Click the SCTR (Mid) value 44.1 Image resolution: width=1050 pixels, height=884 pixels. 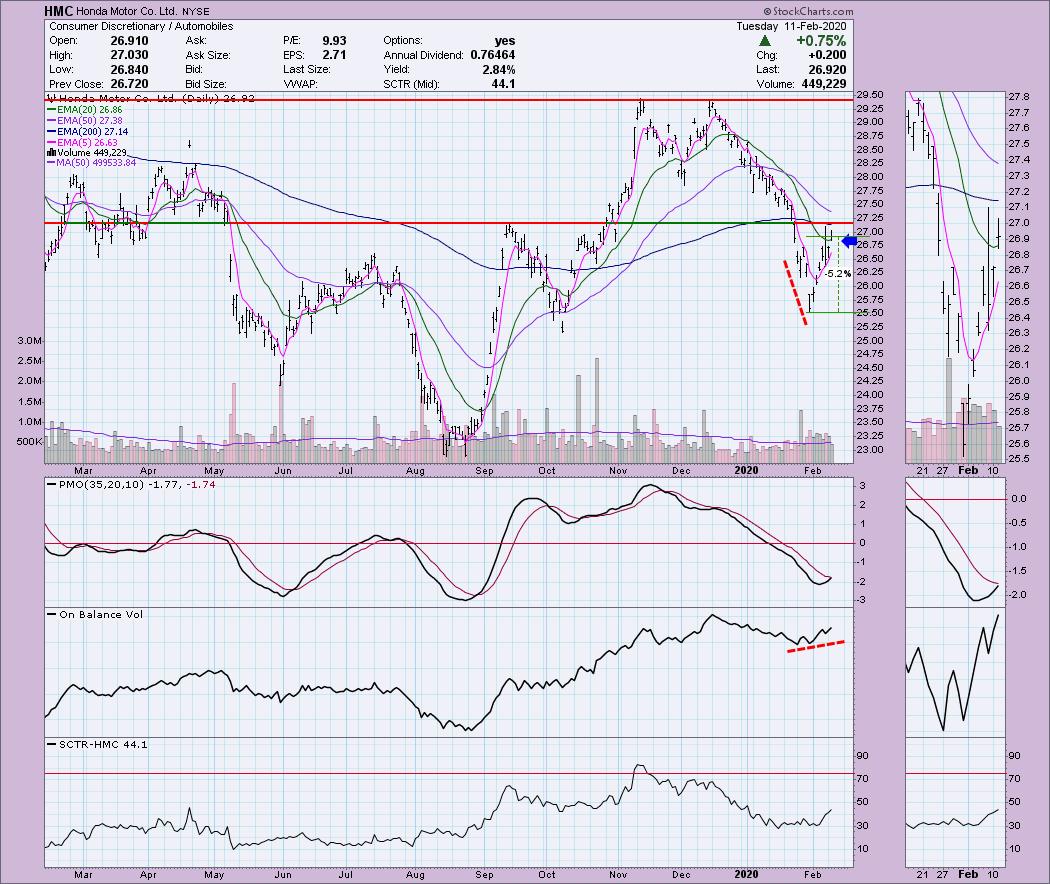503,84
